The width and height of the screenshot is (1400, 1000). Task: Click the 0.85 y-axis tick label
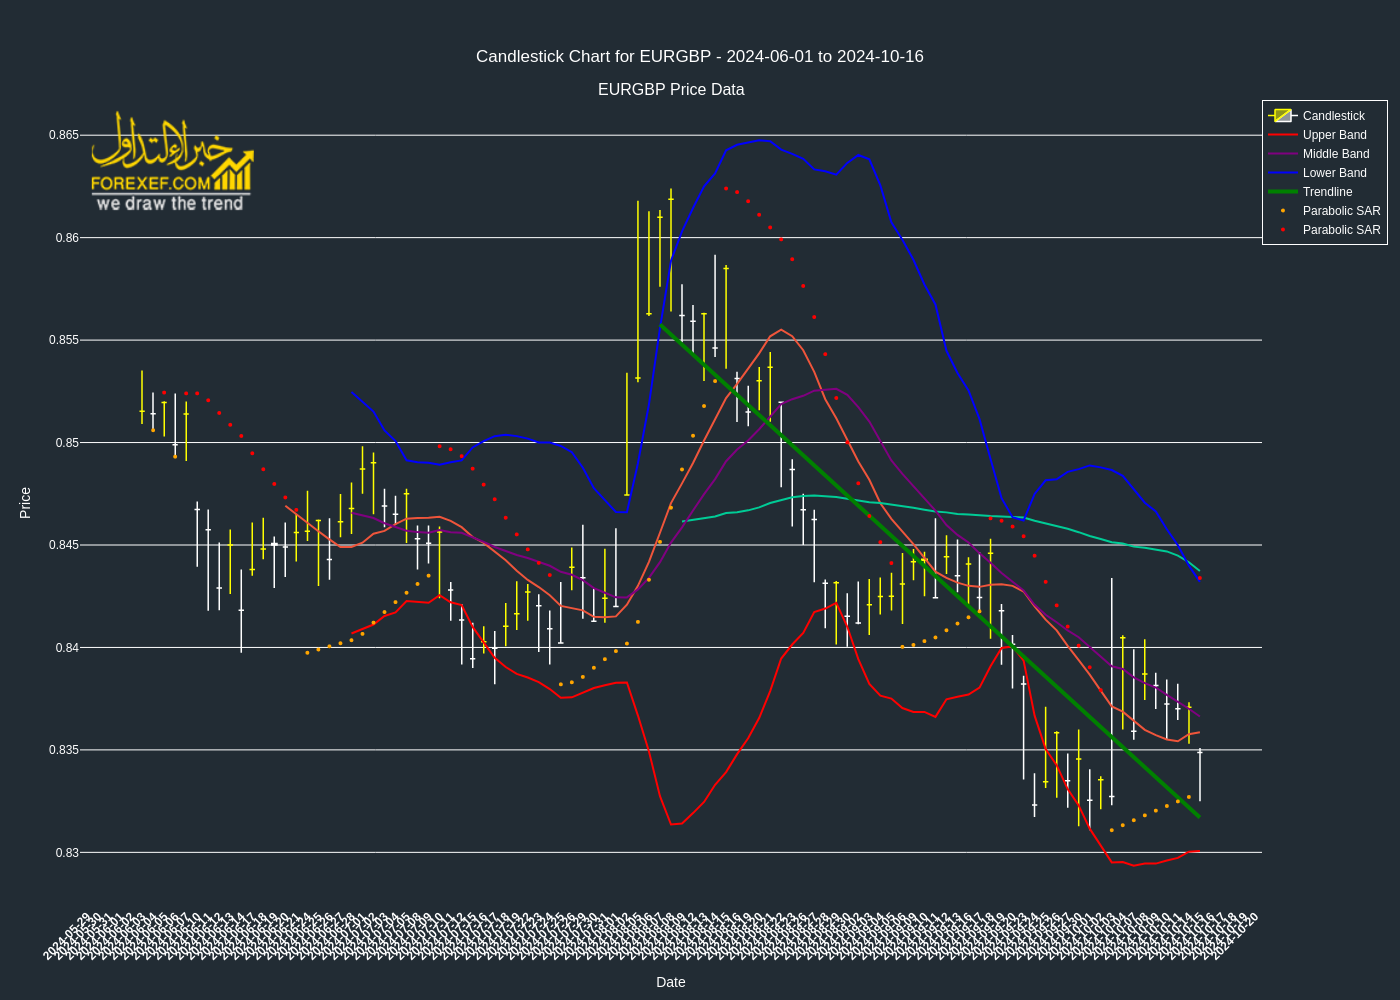point(67,443)
